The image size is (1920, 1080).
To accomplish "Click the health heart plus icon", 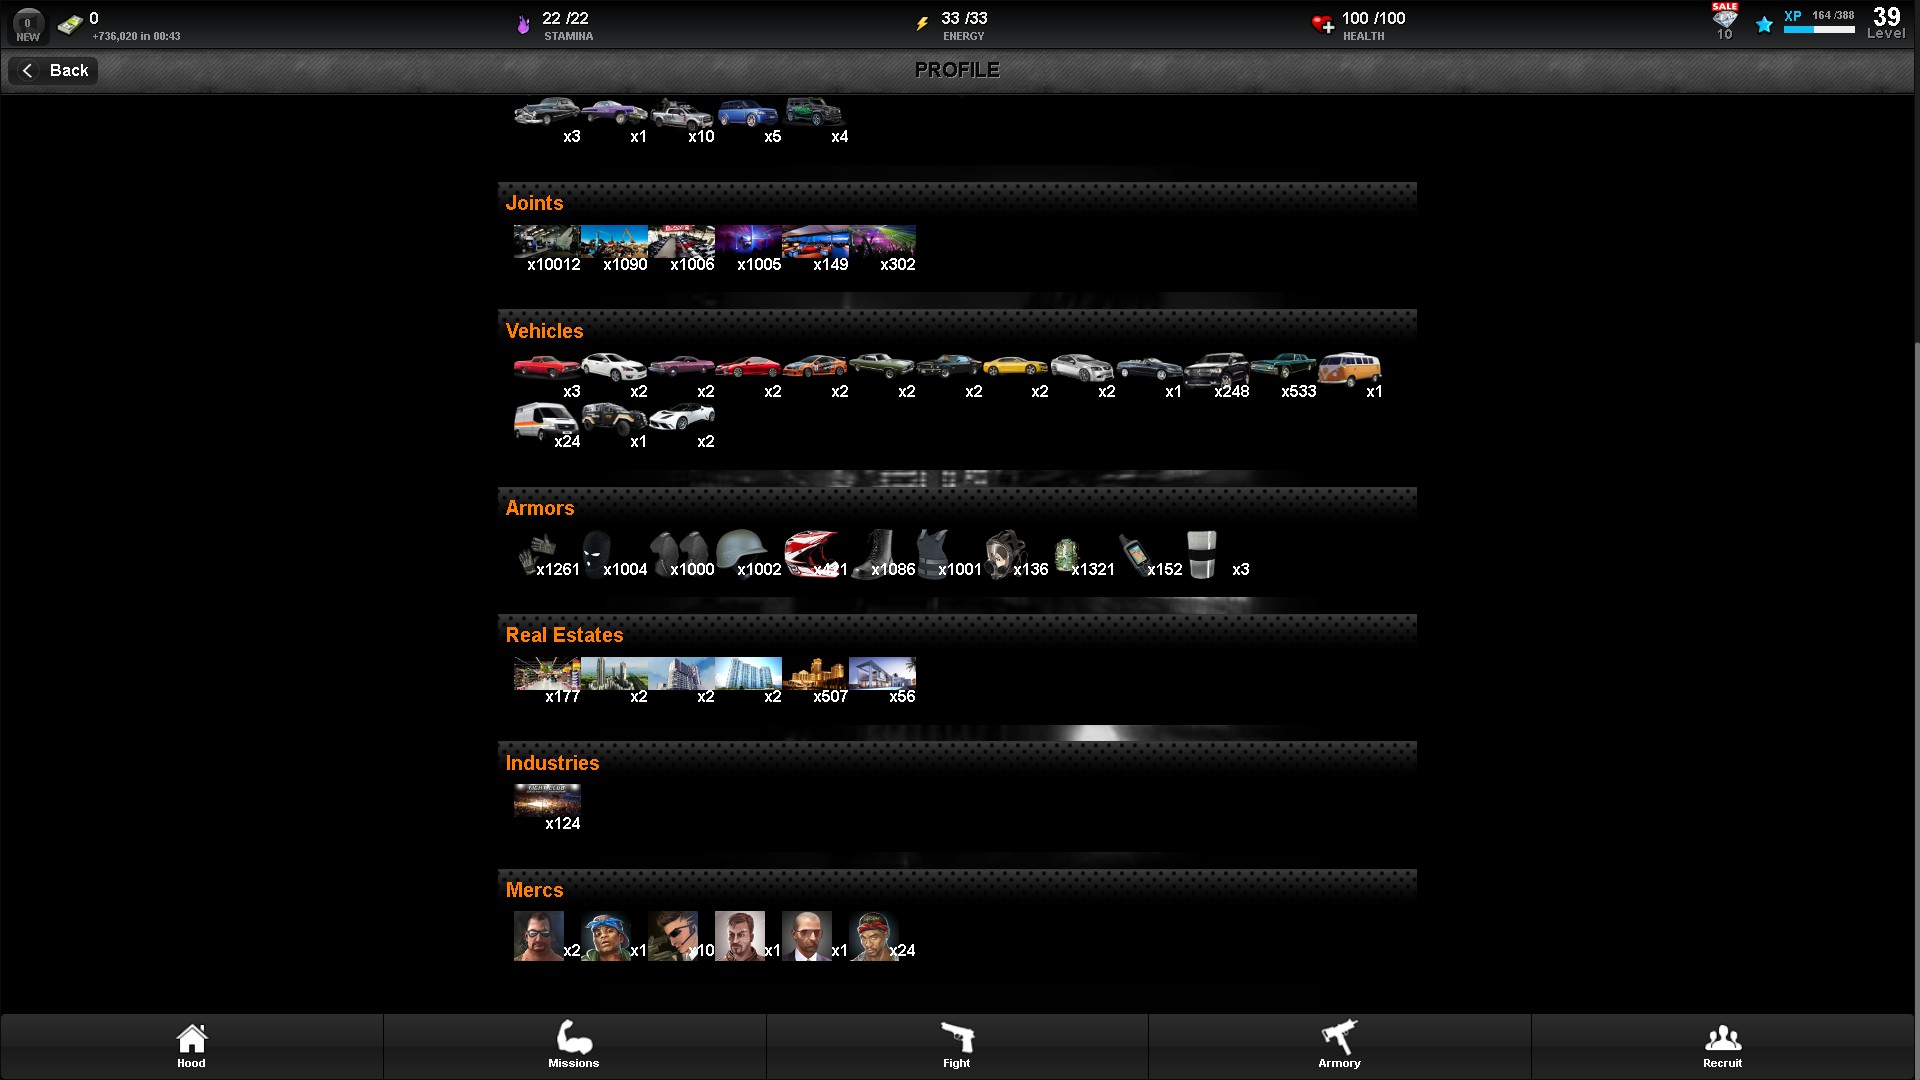I will pos(1322,24).
